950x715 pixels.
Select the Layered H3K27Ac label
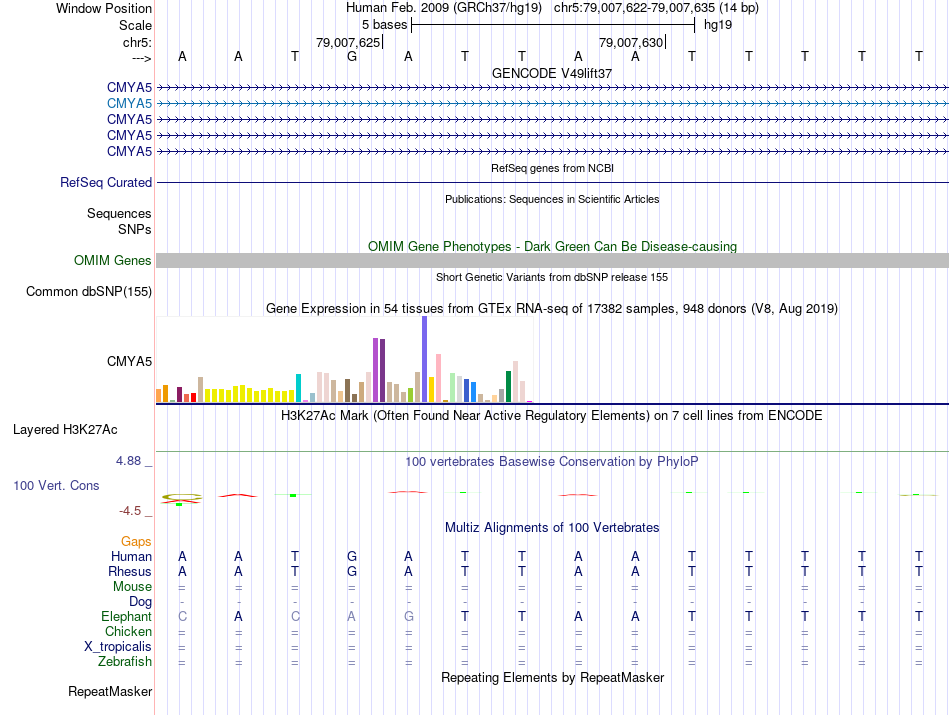click(x=65, y=430)
